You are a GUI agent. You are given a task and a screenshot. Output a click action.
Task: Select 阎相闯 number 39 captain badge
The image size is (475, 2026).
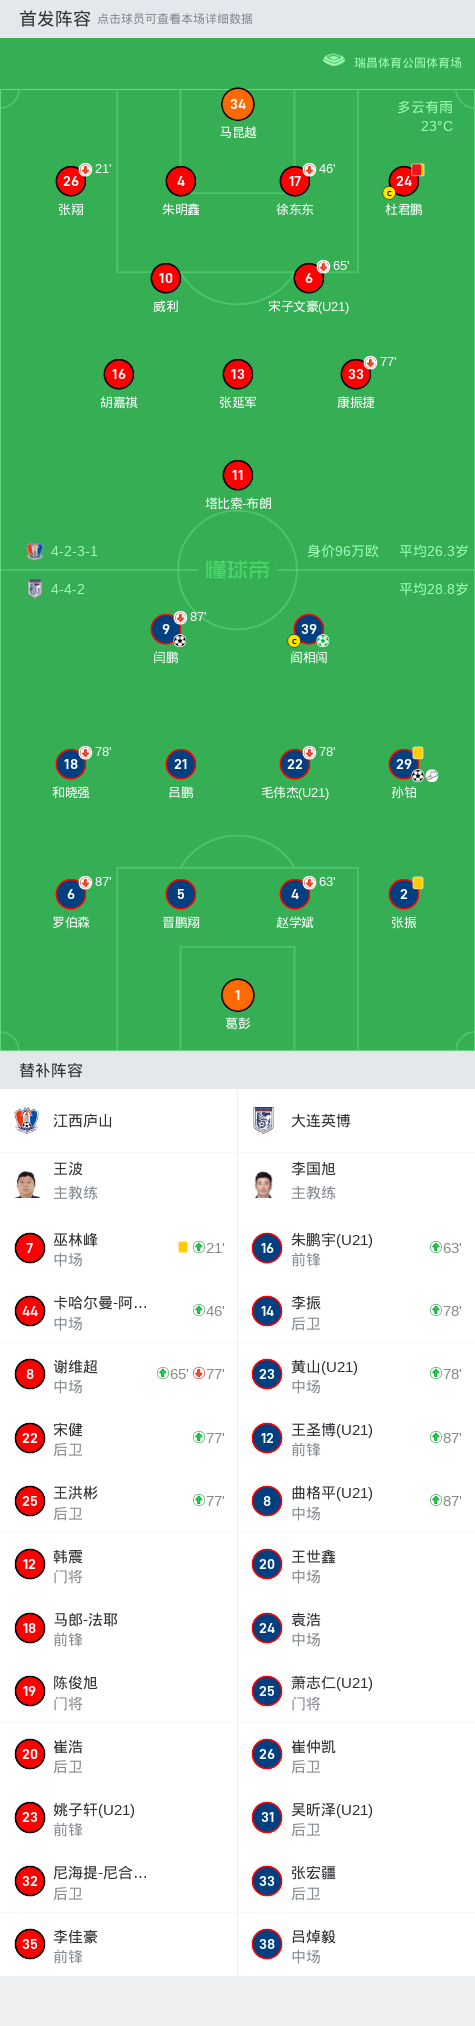point(309,629)
